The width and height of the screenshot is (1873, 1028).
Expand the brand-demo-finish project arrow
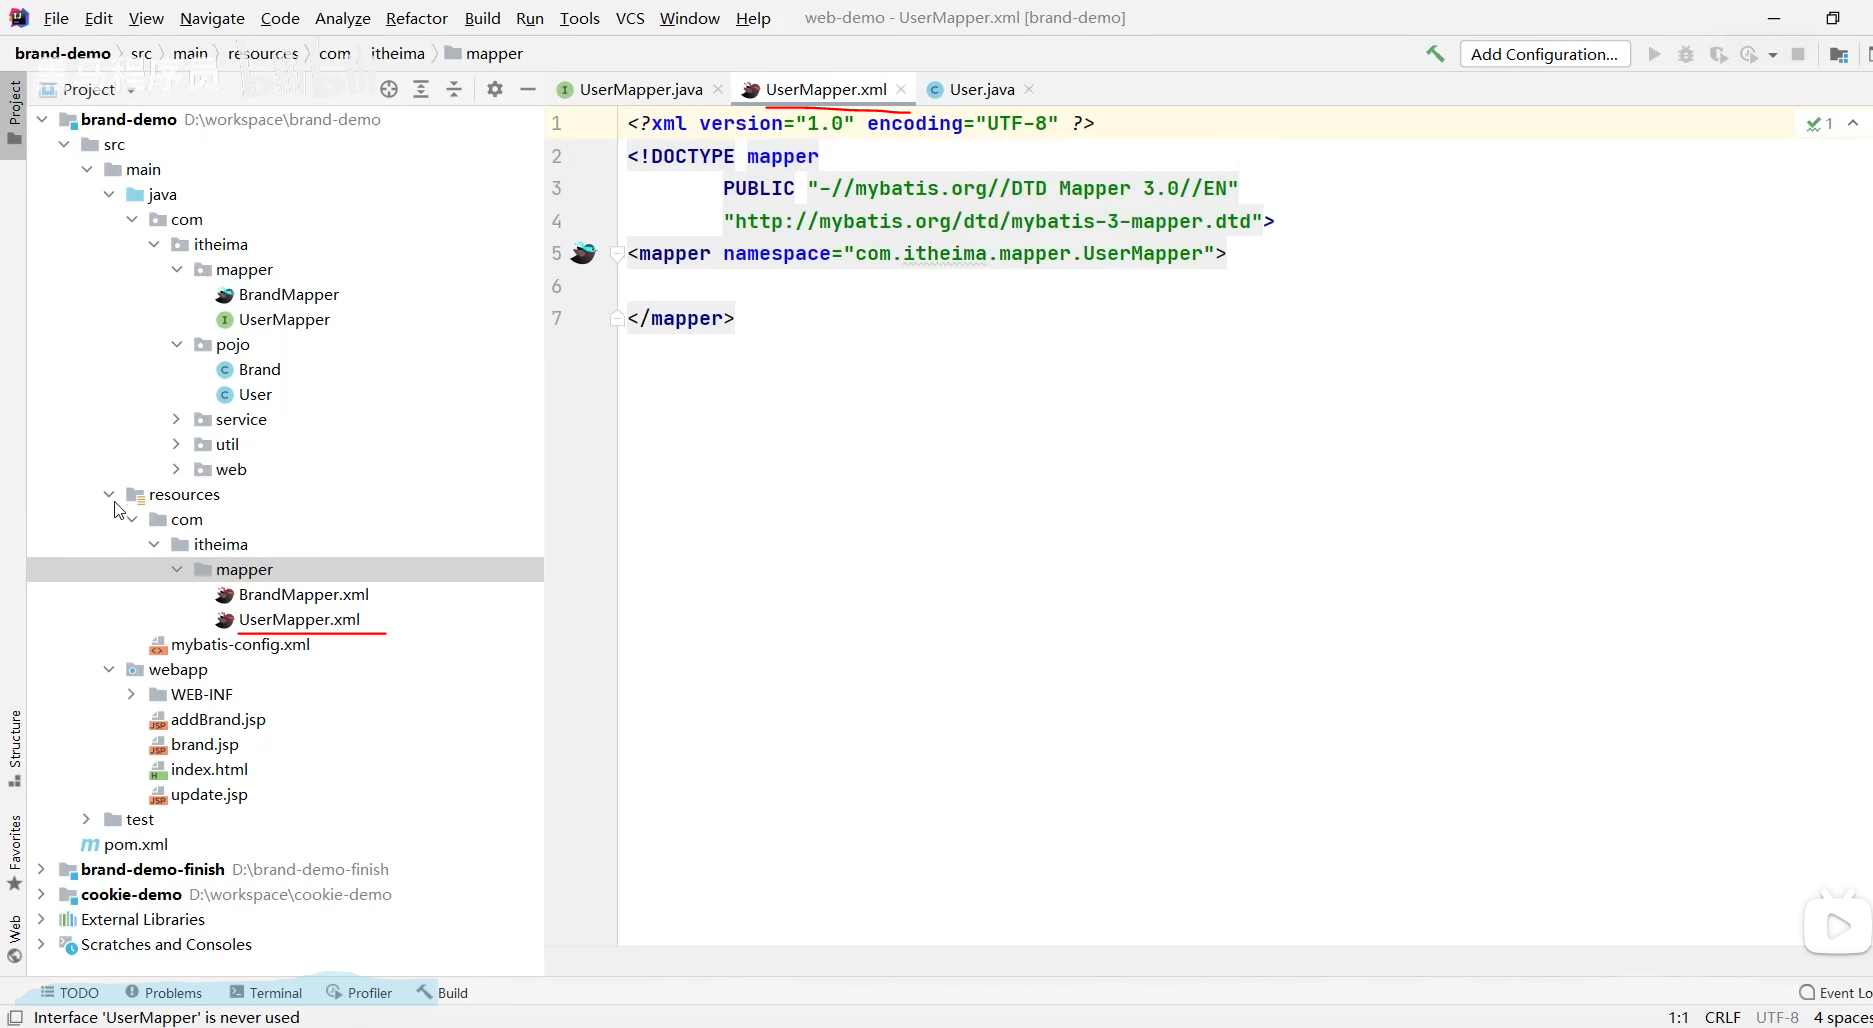[x=42, y=869]
